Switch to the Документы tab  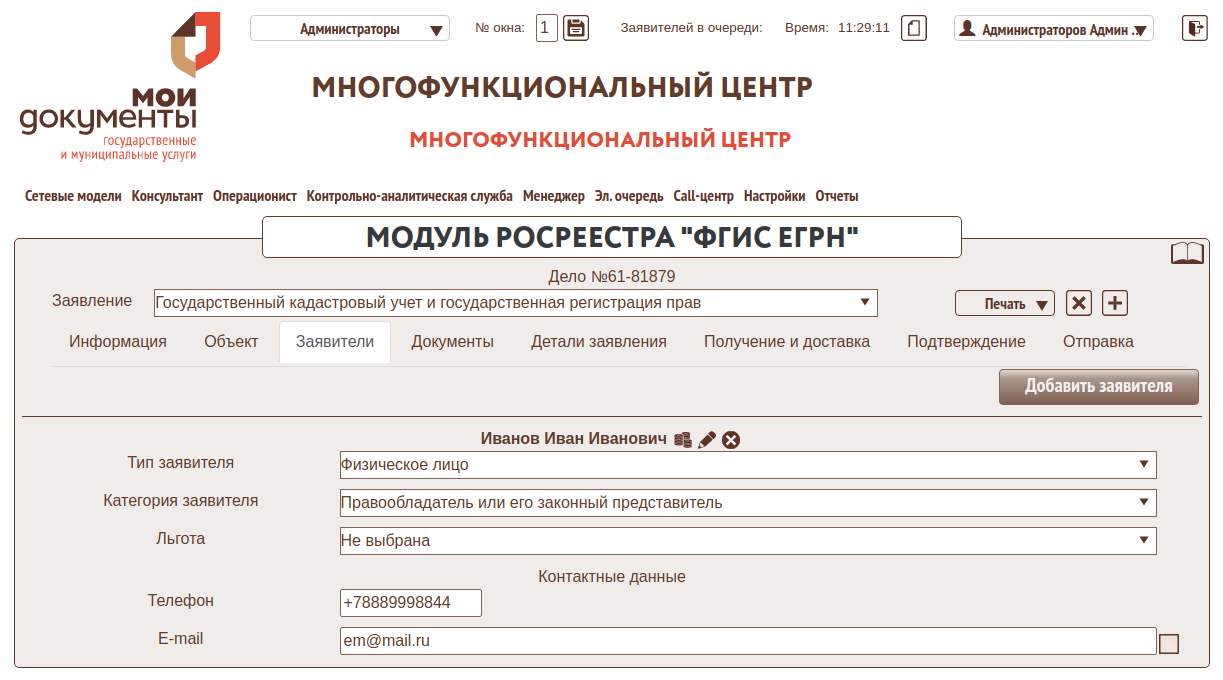pos(452,342)
